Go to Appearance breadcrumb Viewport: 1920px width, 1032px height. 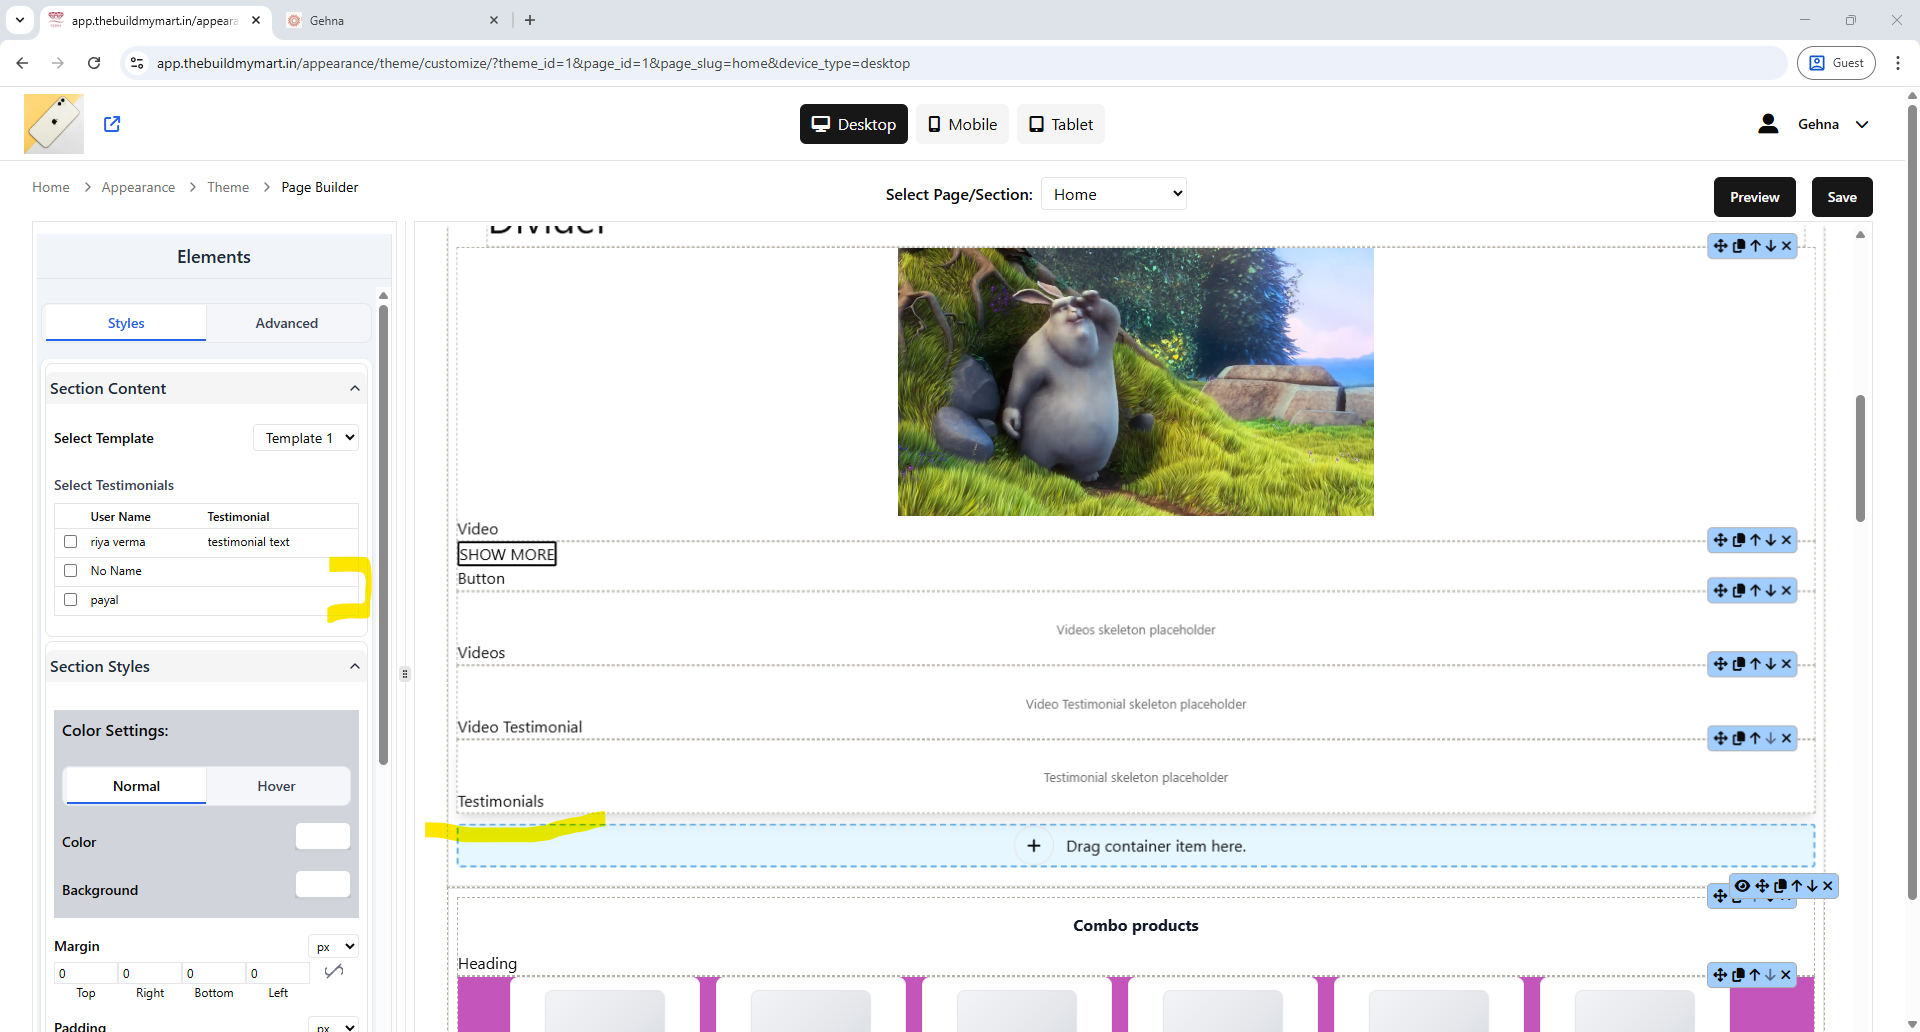coord(138,187)
